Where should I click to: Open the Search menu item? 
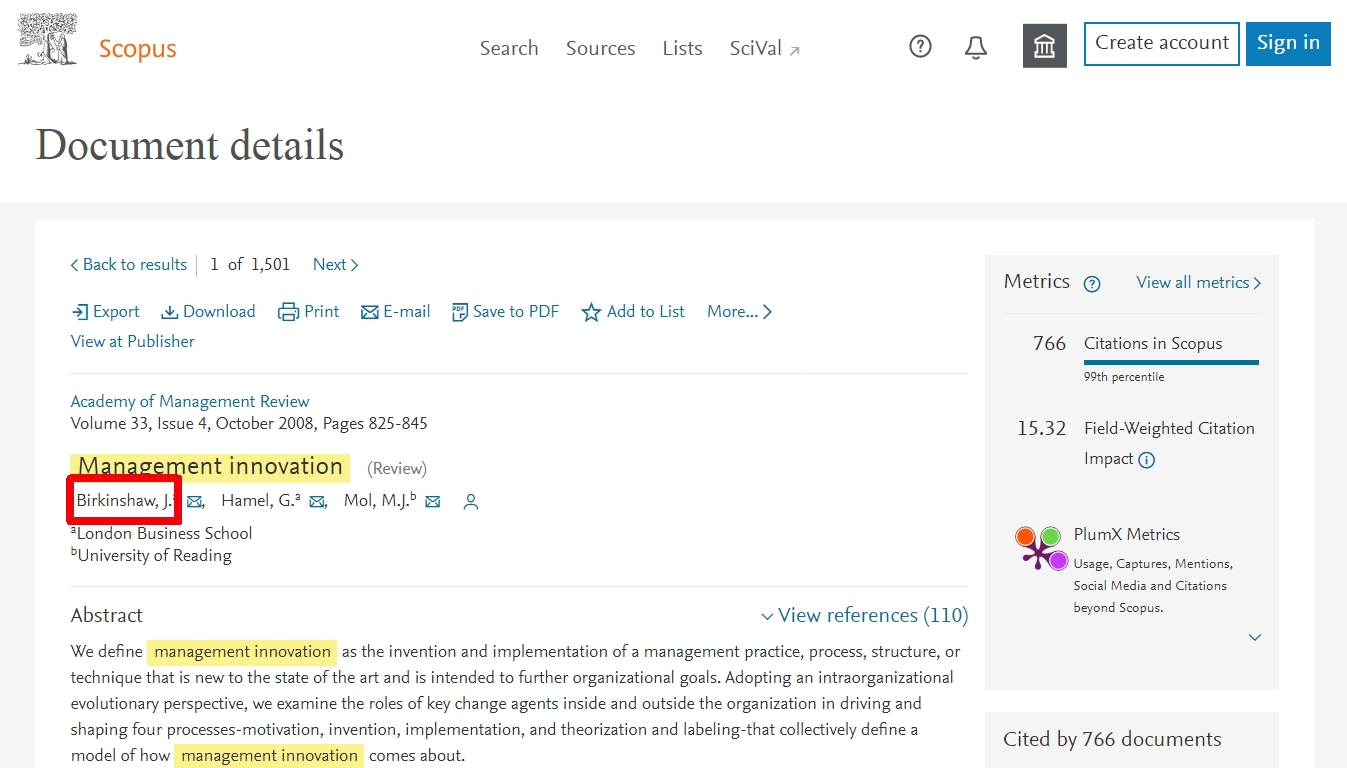click(x=509, y=48)
